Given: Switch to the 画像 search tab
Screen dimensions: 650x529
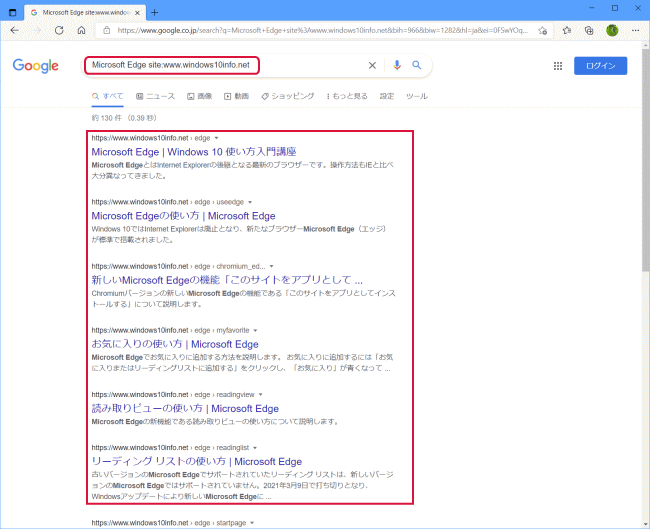Looking at the screenshot, I should pyautogui.click(x=199, y=96).
